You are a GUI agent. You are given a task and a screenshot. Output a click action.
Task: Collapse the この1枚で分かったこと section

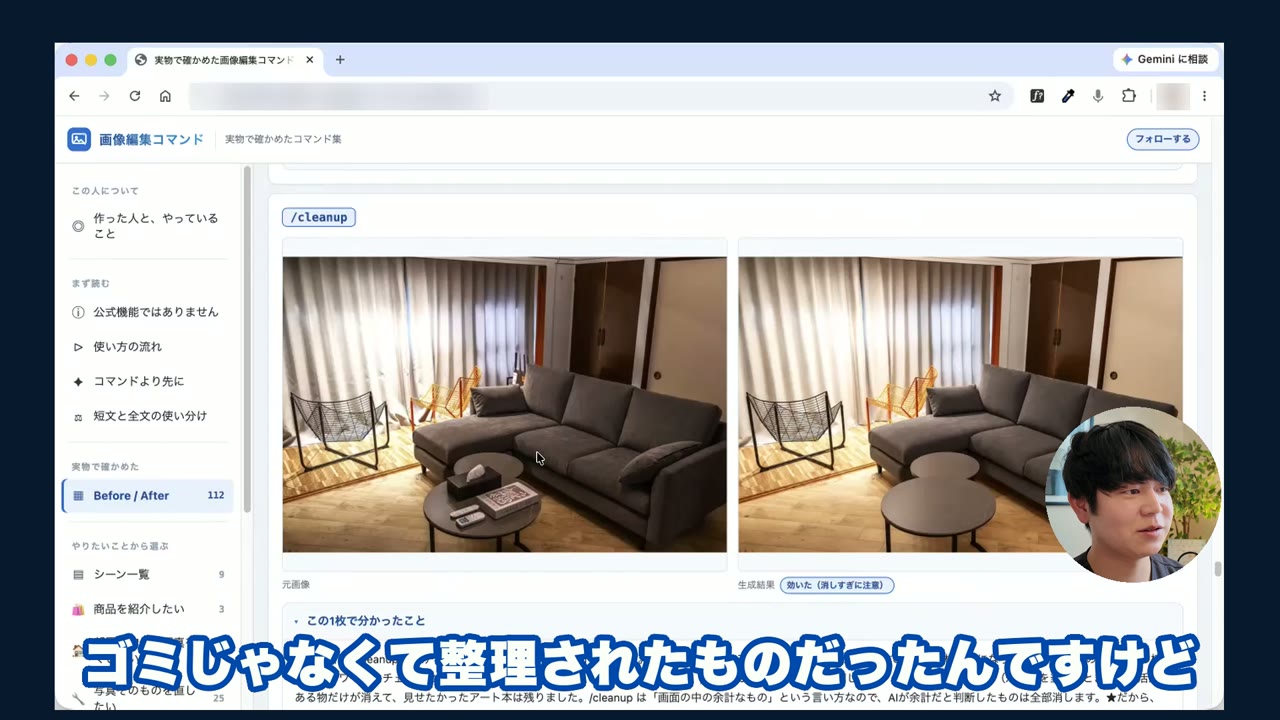point(360,621)
